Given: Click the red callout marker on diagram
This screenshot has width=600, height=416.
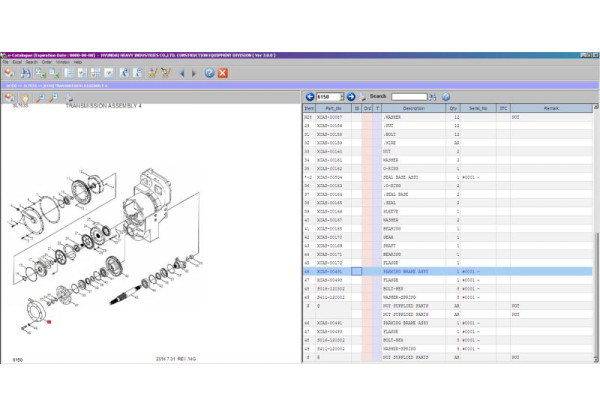Looking at the screenshot, I should (x=48, y=324).
